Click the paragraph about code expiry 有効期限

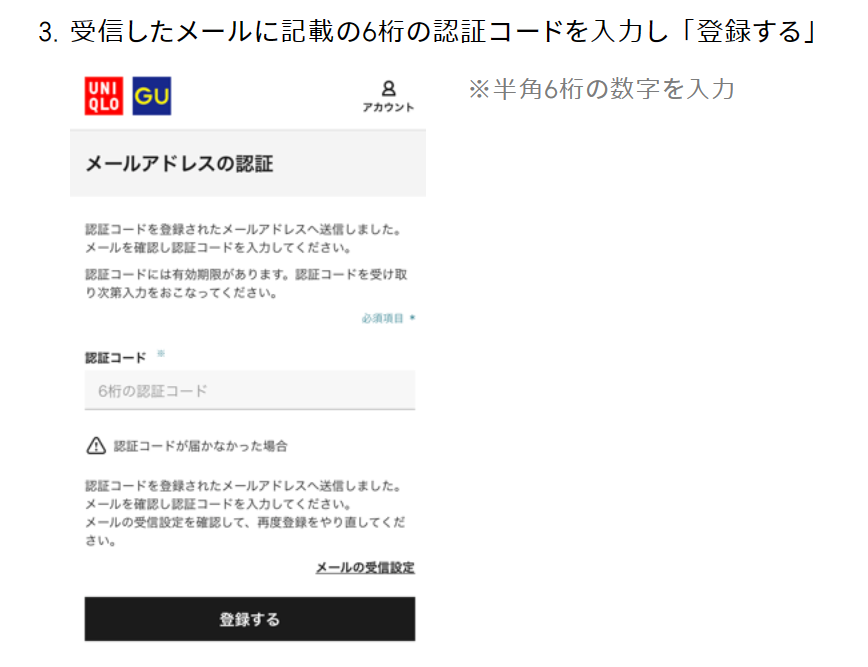pos(246,283)
